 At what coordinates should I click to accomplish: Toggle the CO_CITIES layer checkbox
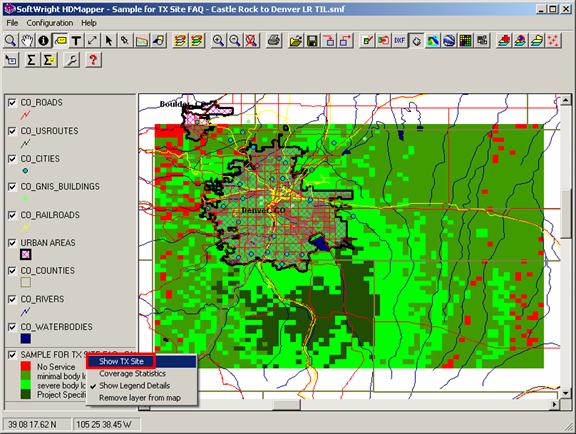[x=12, y=159]
